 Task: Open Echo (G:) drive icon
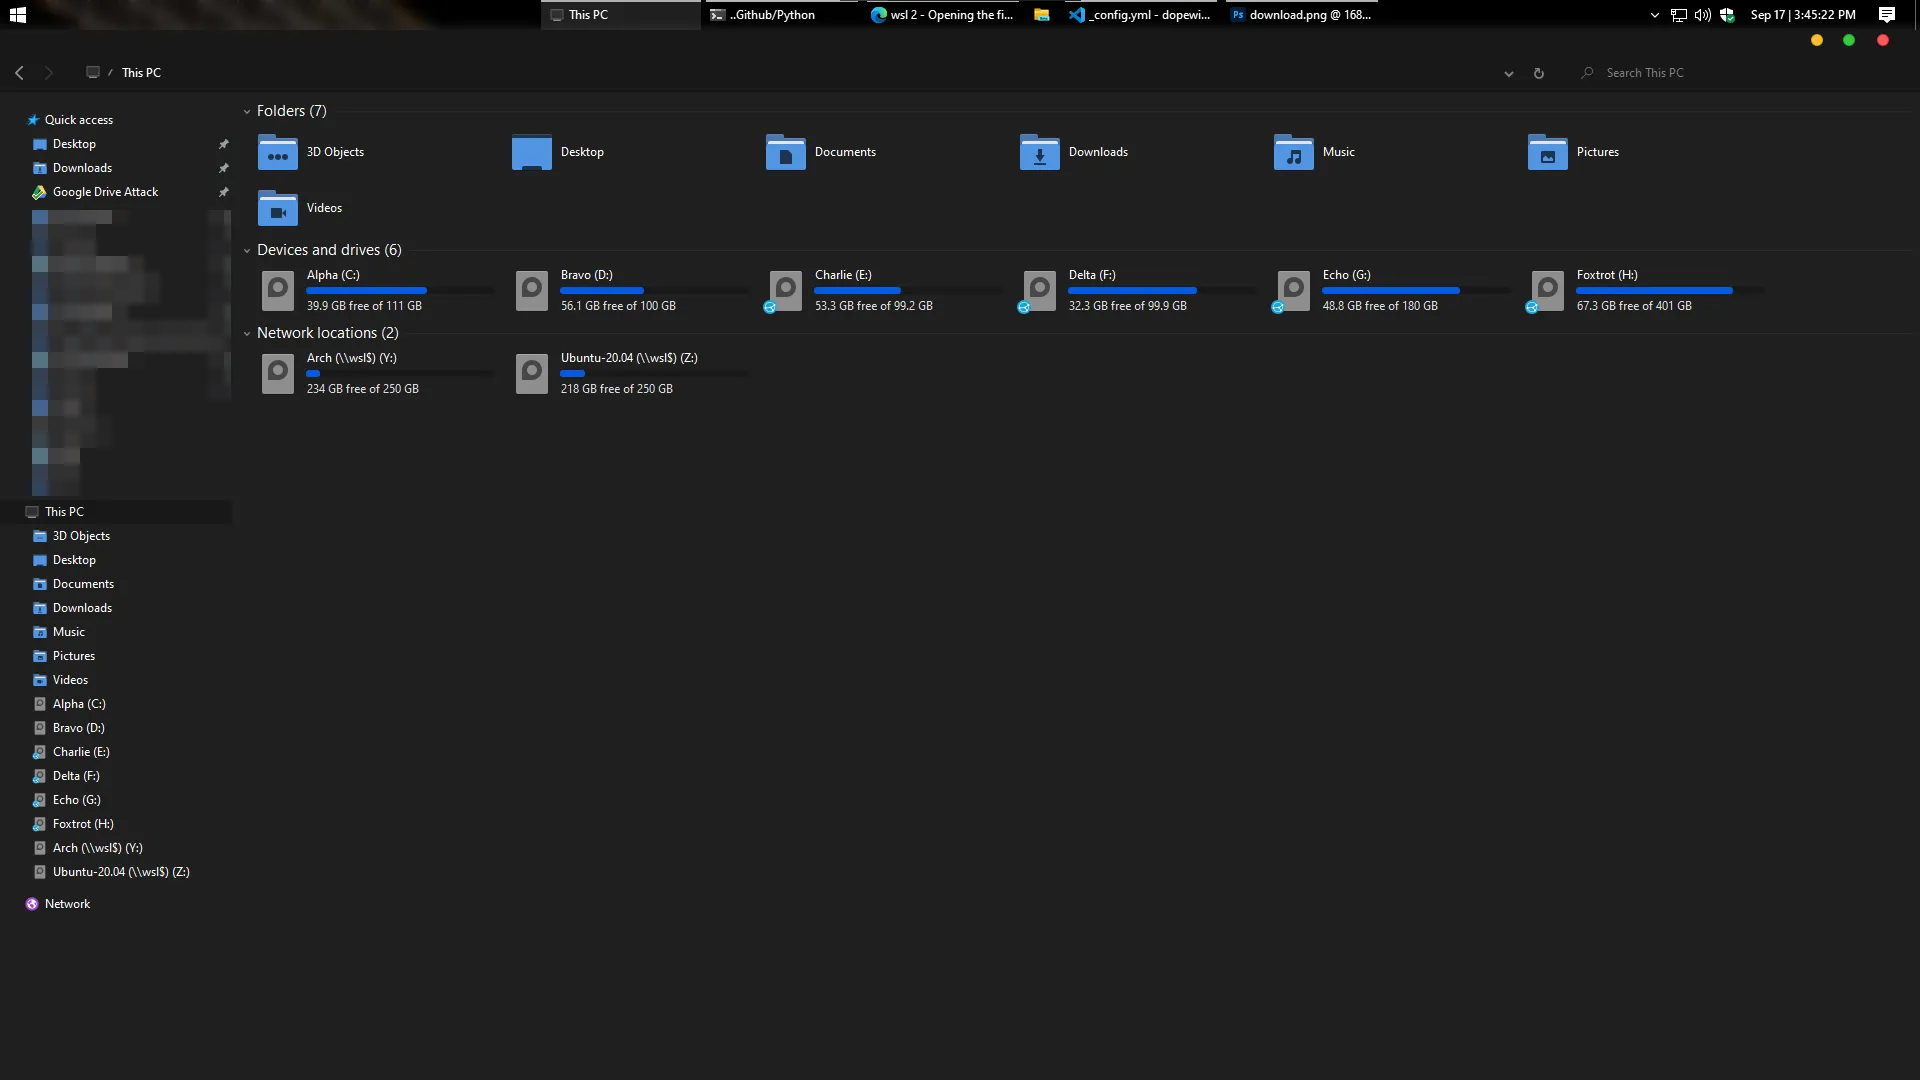tap(1293, 291)
